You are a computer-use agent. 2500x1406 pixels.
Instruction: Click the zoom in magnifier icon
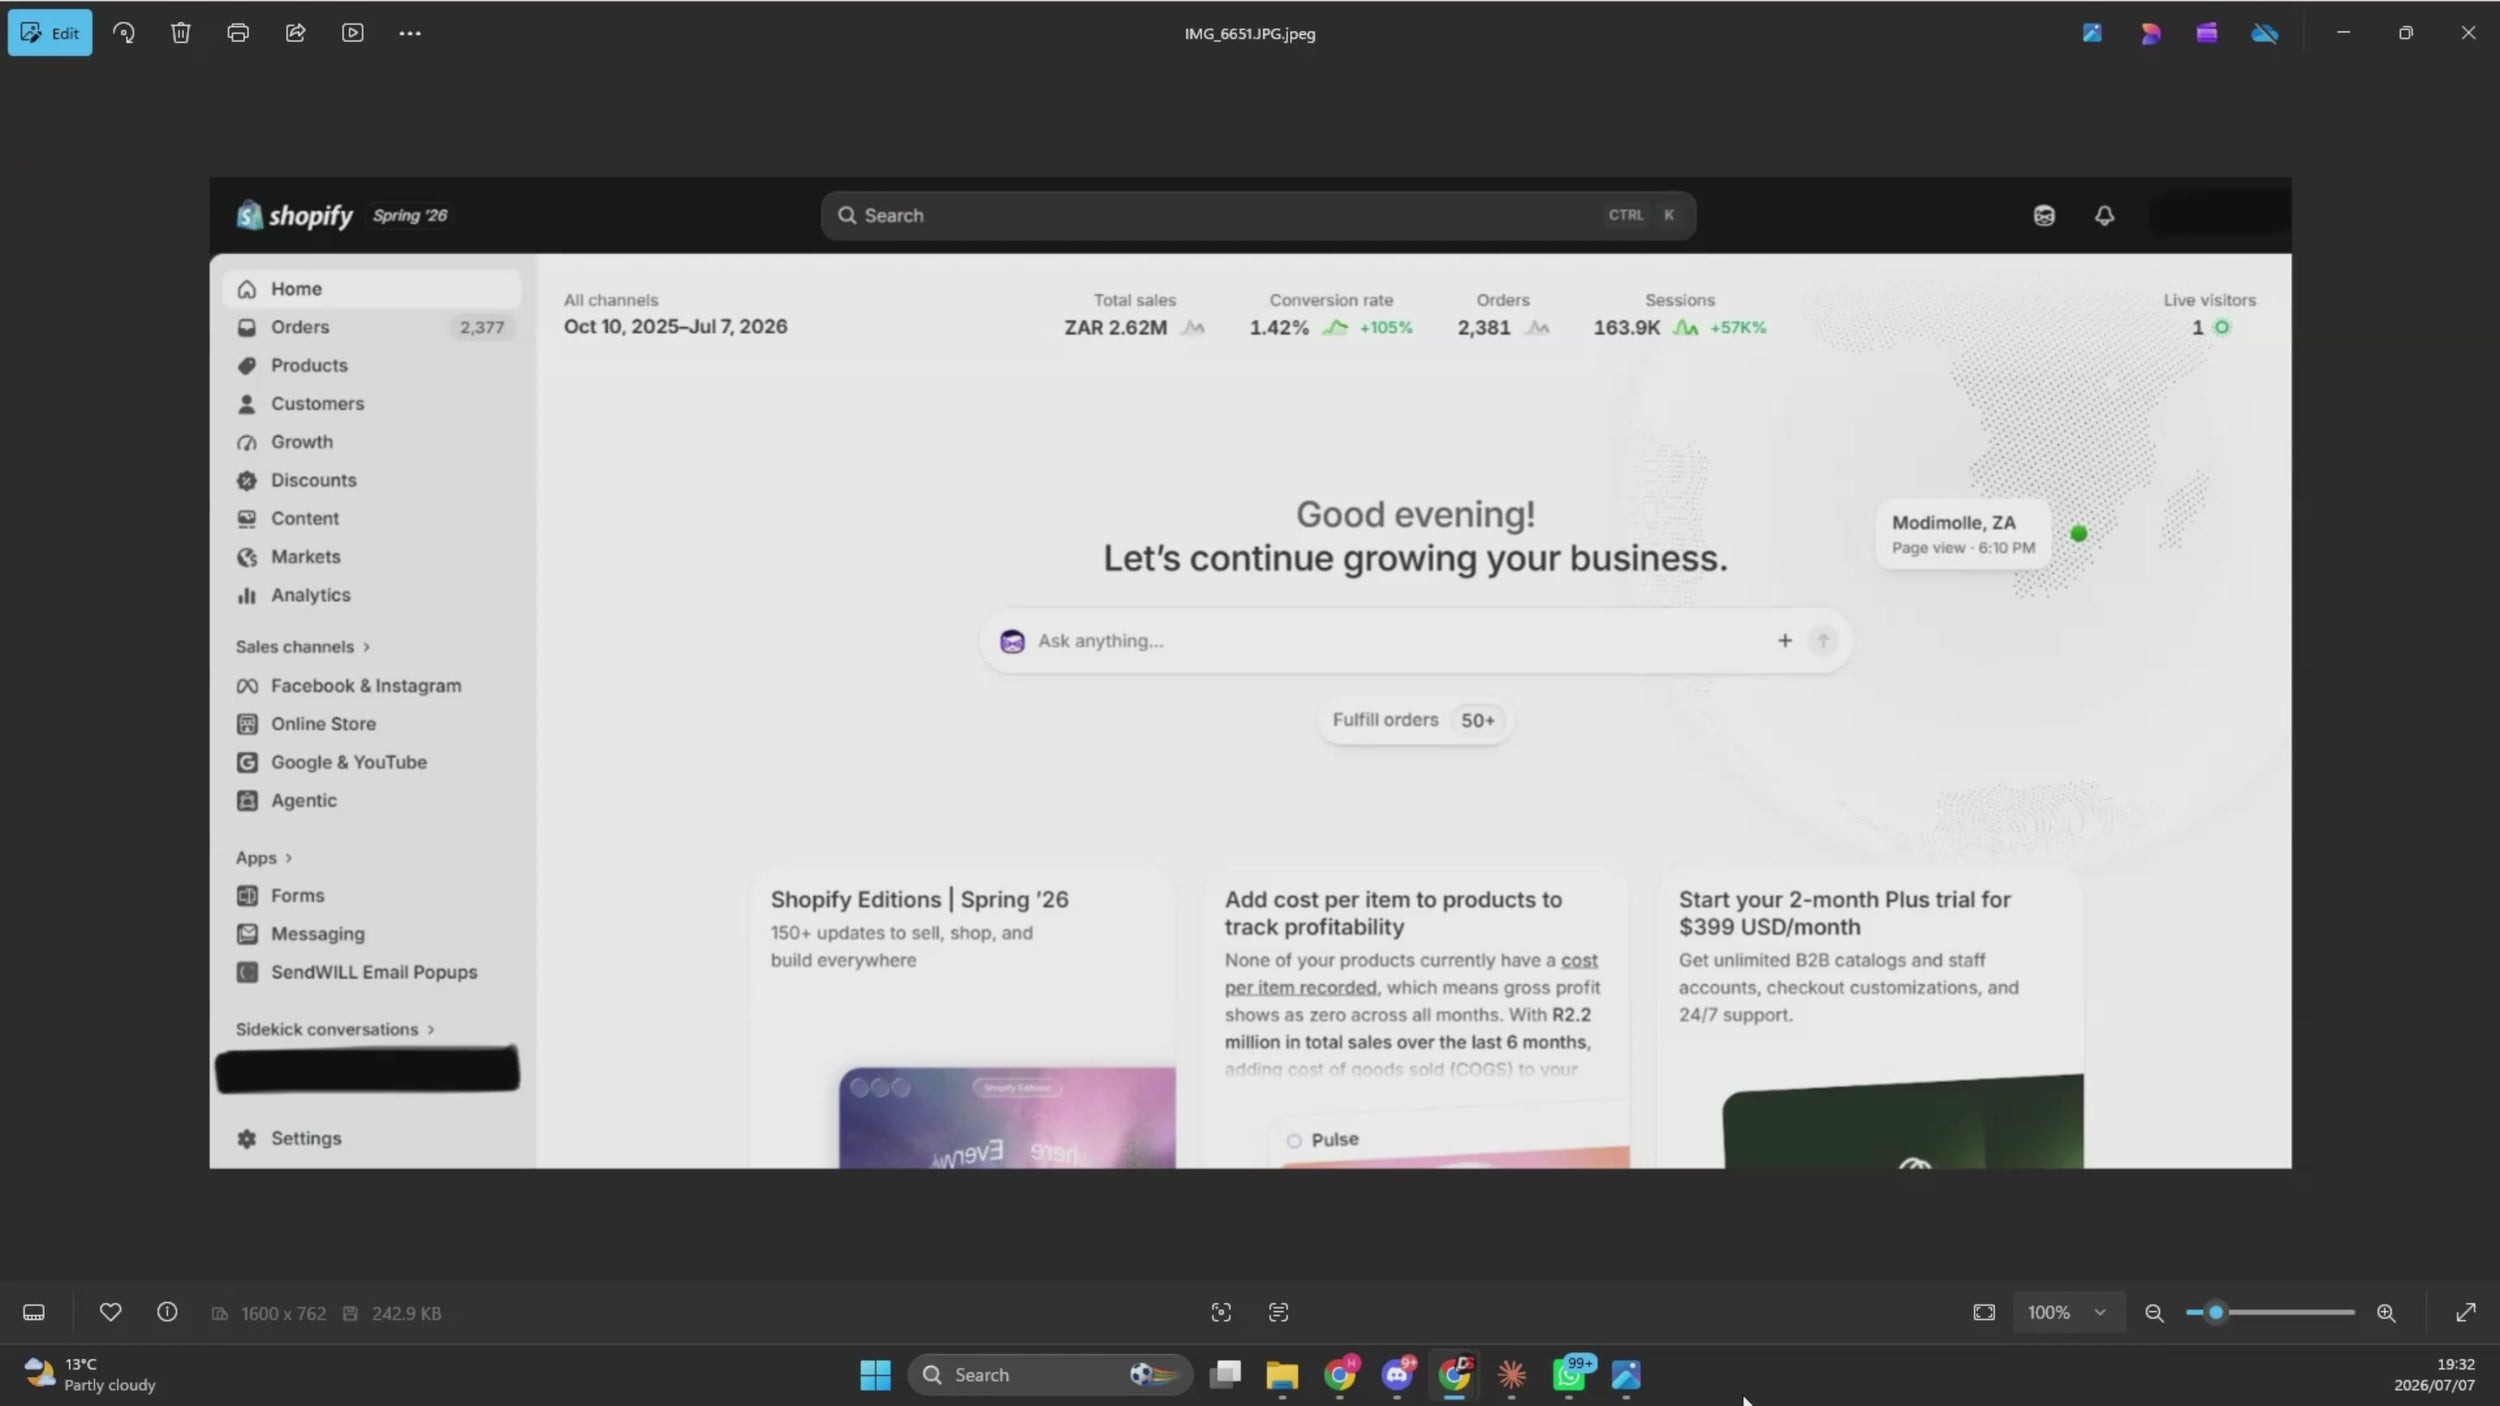point(2386,1313)
